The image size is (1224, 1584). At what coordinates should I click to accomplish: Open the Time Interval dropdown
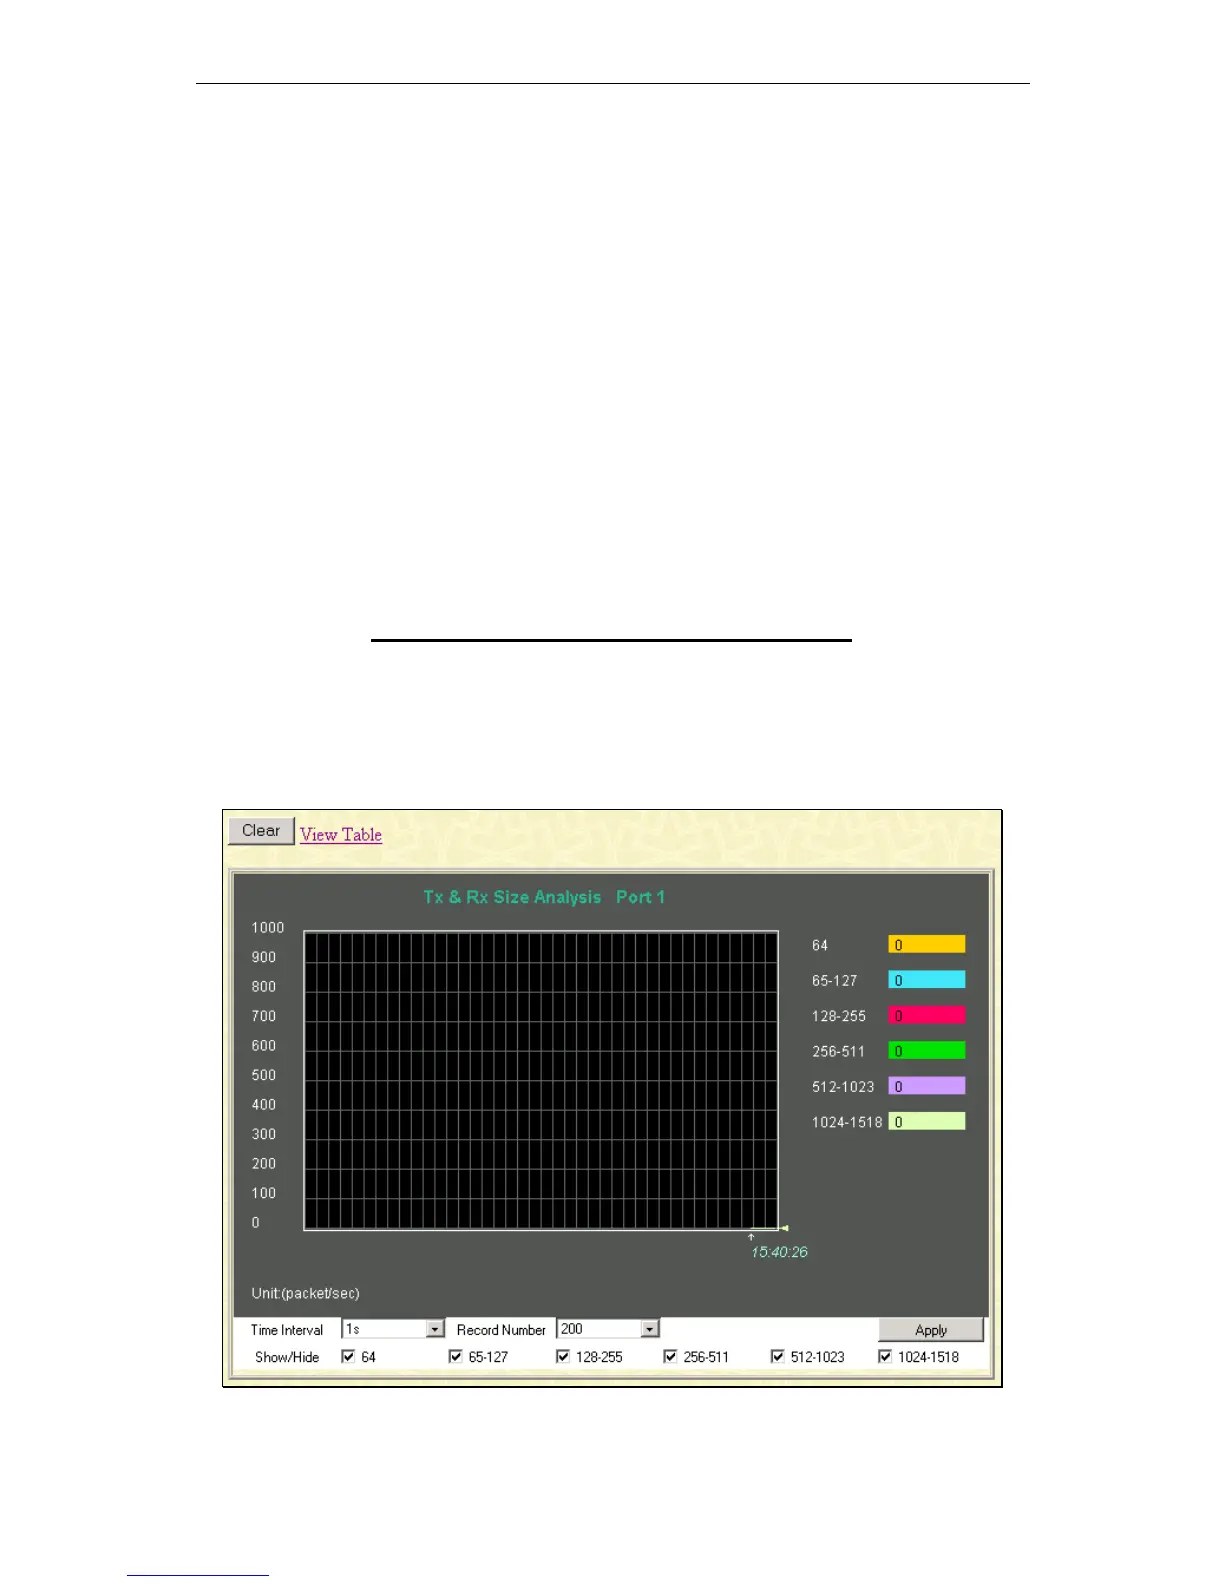pyautogui.click(x=393, y=1329)
